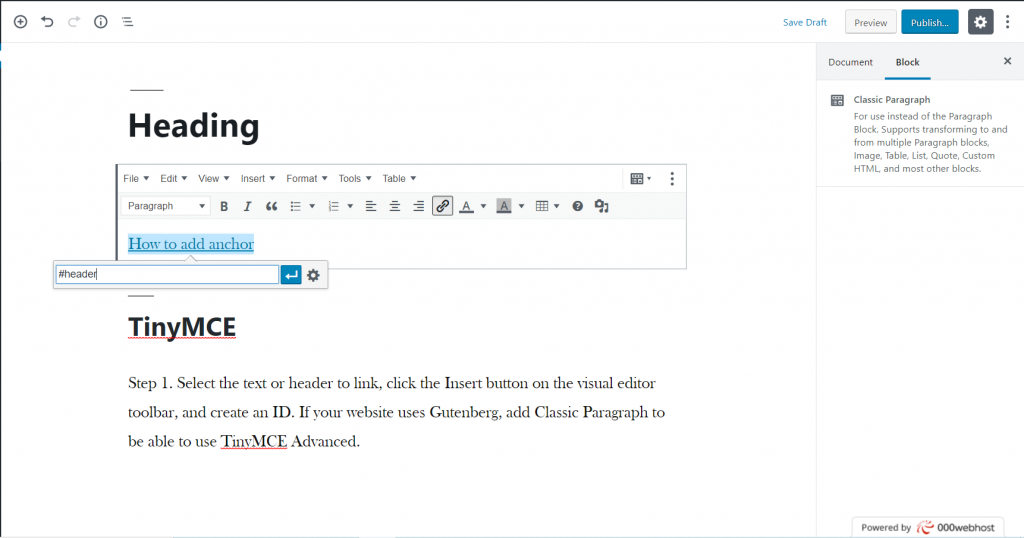Screen dimensions: 1024x538
Task: Redo the last action
Action: (74, 22)
